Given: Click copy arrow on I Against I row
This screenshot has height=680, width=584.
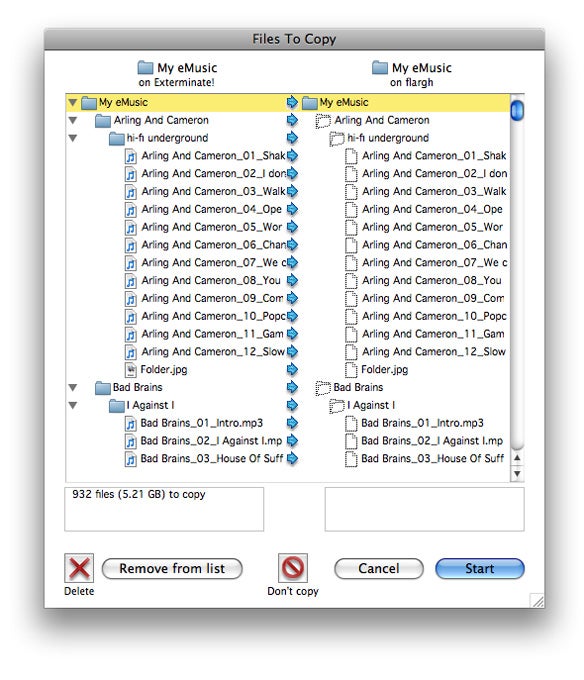Looking at the screenshot, I should click(x=293, y=405).
